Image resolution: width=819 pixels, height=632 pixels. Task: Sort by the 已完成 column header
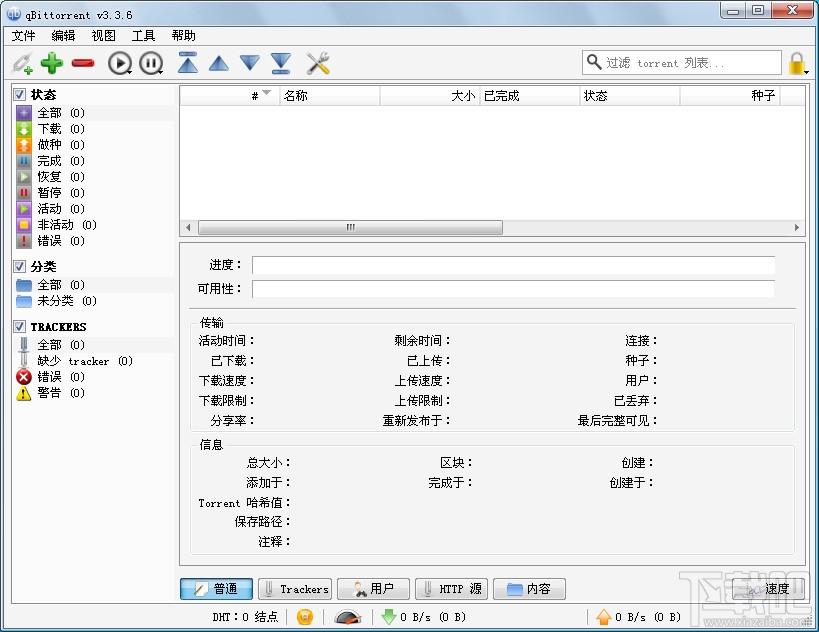tap(530, 96)
